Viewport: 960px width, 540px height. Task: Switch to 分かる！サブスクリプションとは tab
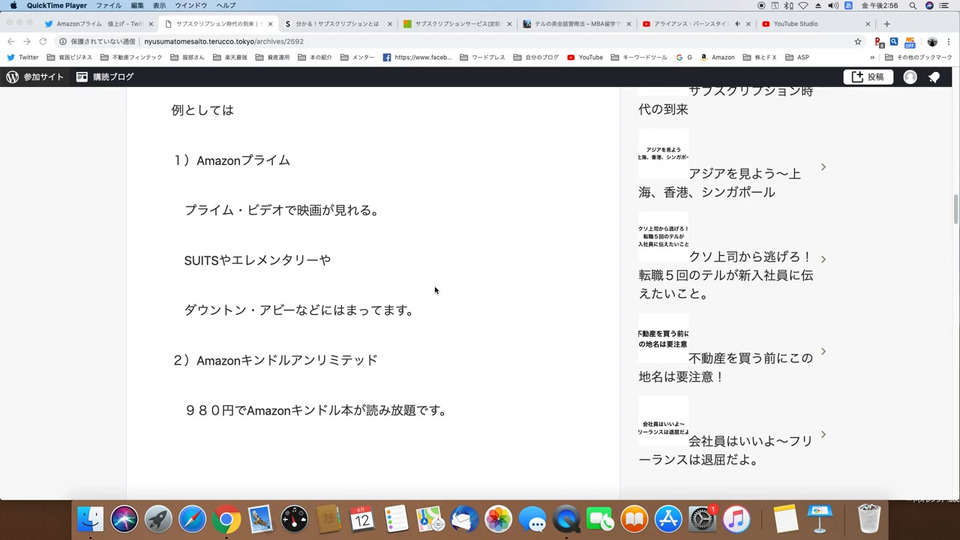pos(337,24)
